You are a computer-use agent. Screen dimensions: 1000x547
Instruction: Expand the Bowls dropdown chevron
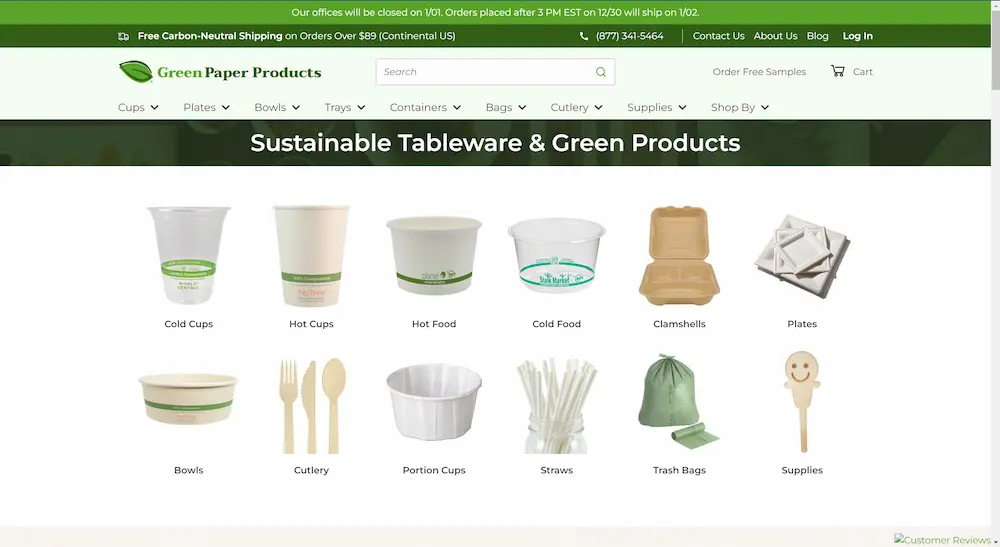click(296, 108)
